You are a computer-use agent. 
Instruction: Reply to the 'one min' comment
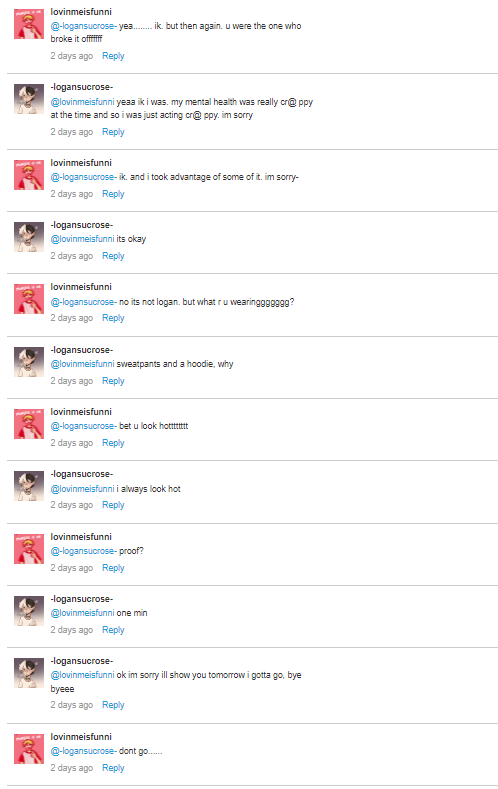113,630
